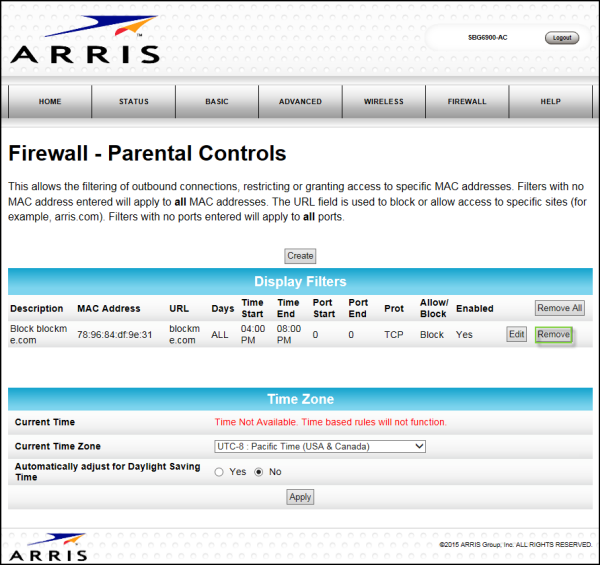Image resolution: width=600 pixels, height=565 pixels.
Task: Select Yes for Daylight Saving adjustment
Action: pyautogui.click(x=220, y=471)
